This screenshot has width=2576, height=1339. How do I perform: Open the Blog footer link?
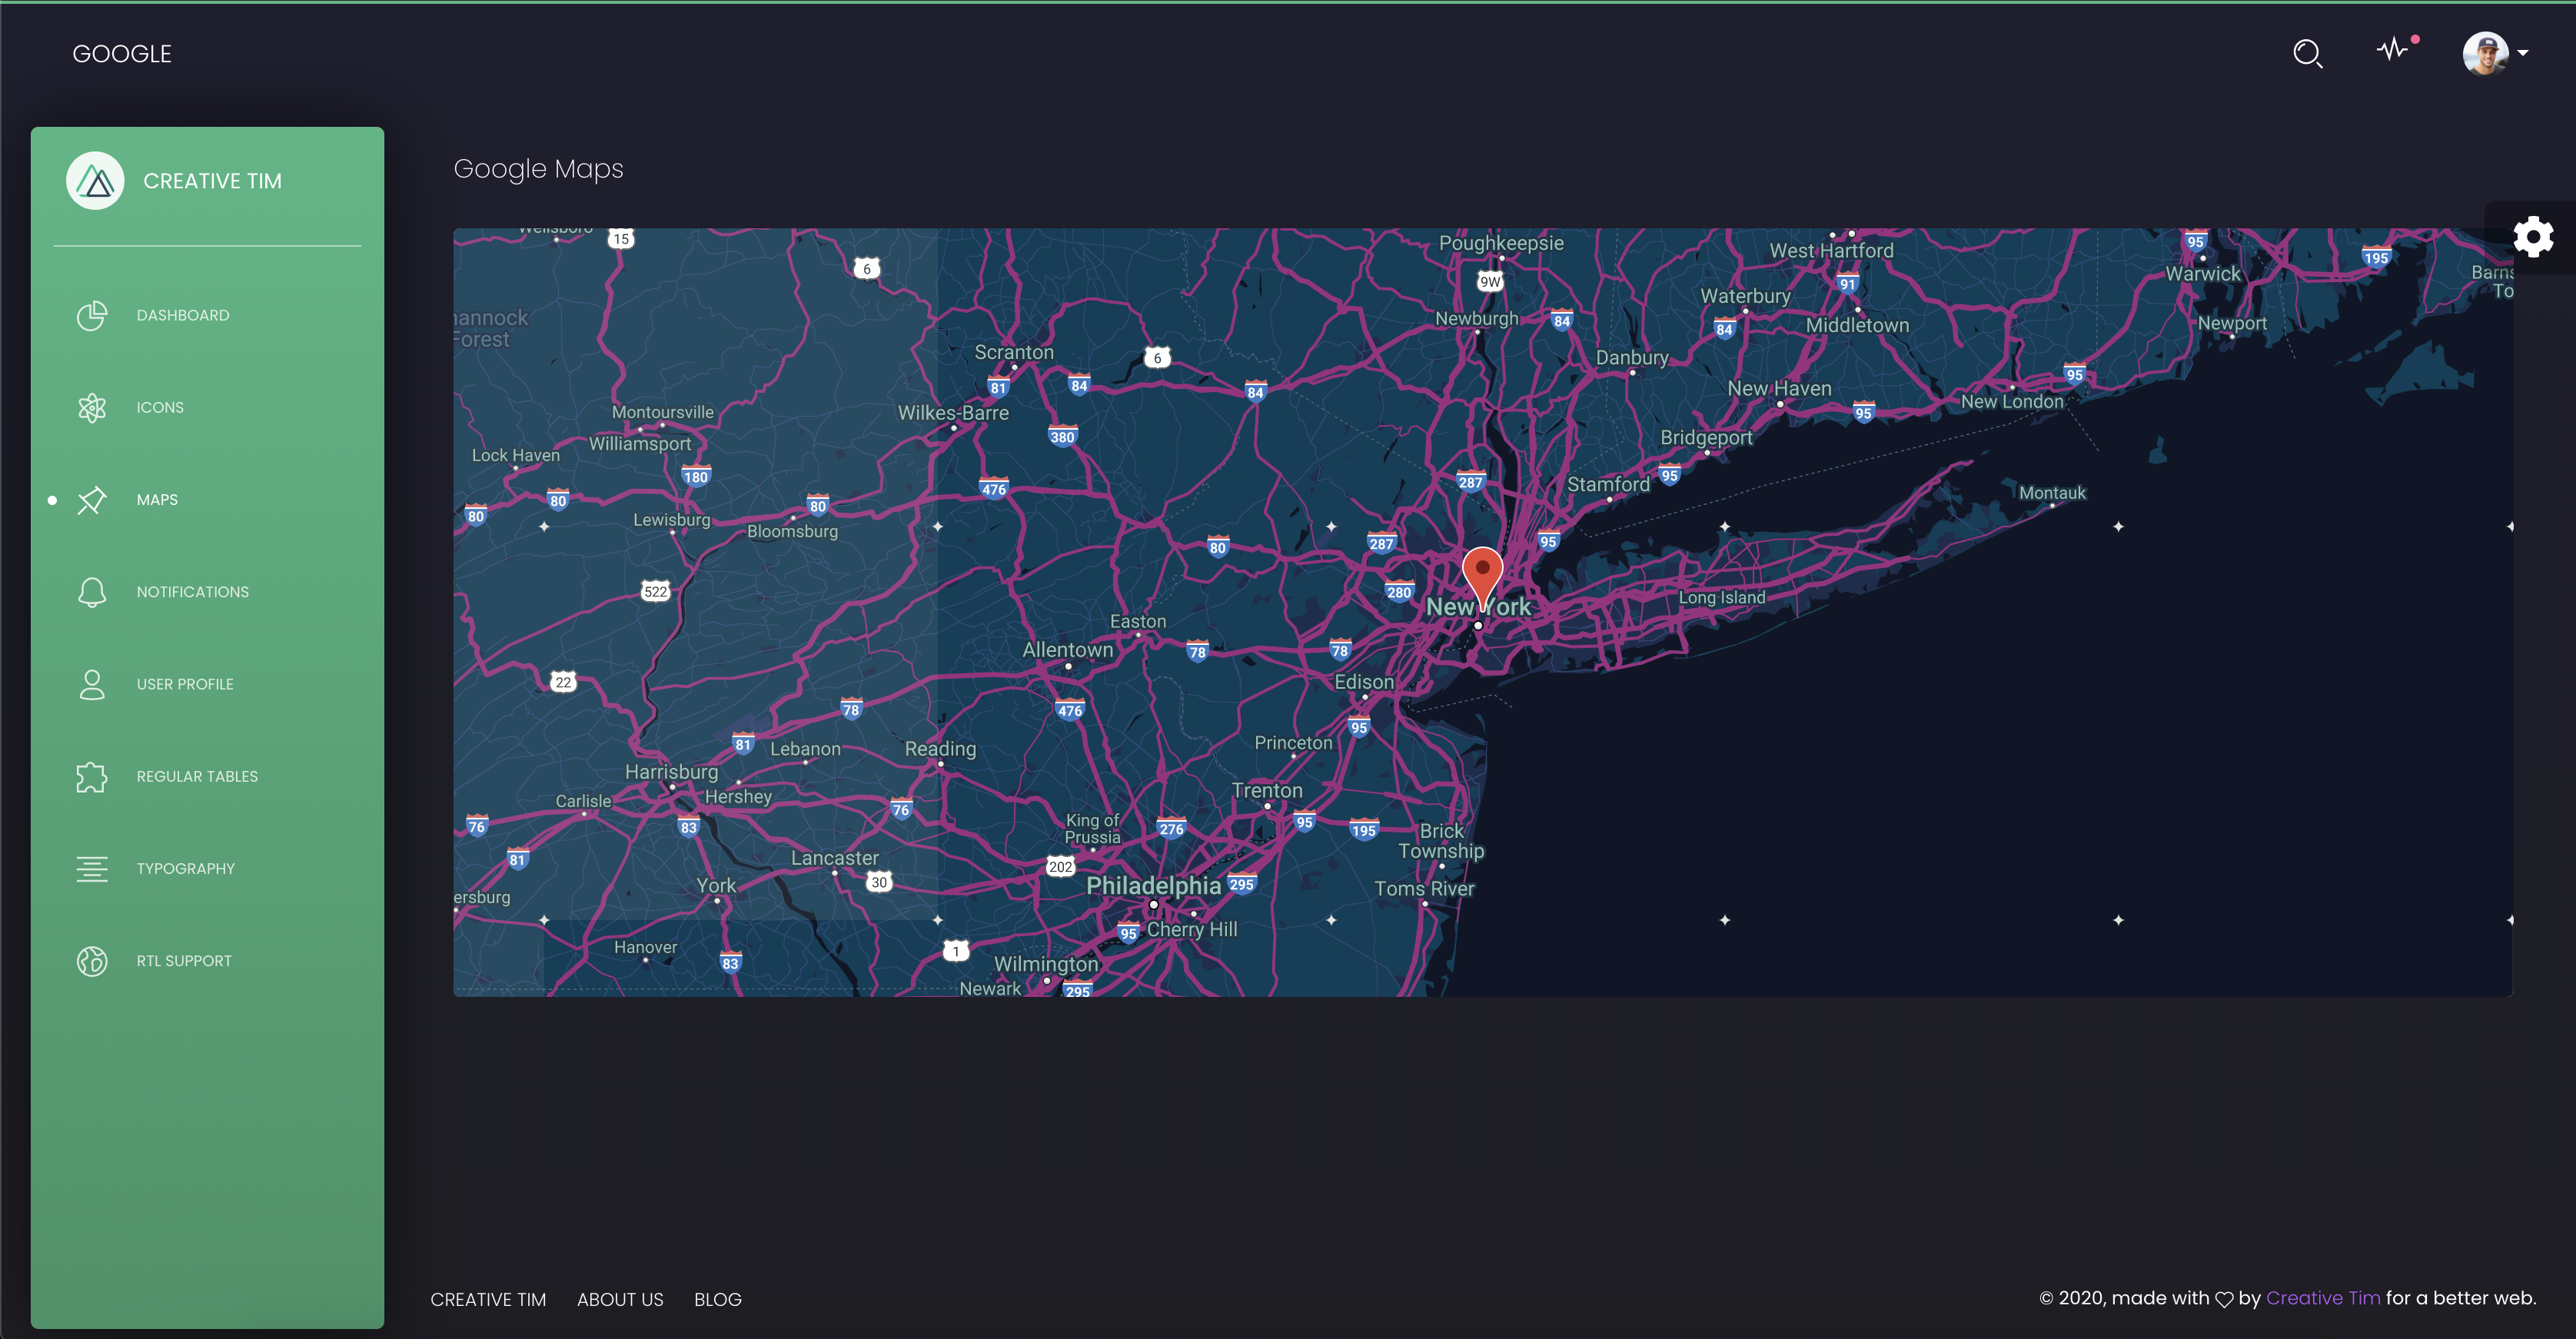[717, 1299]
